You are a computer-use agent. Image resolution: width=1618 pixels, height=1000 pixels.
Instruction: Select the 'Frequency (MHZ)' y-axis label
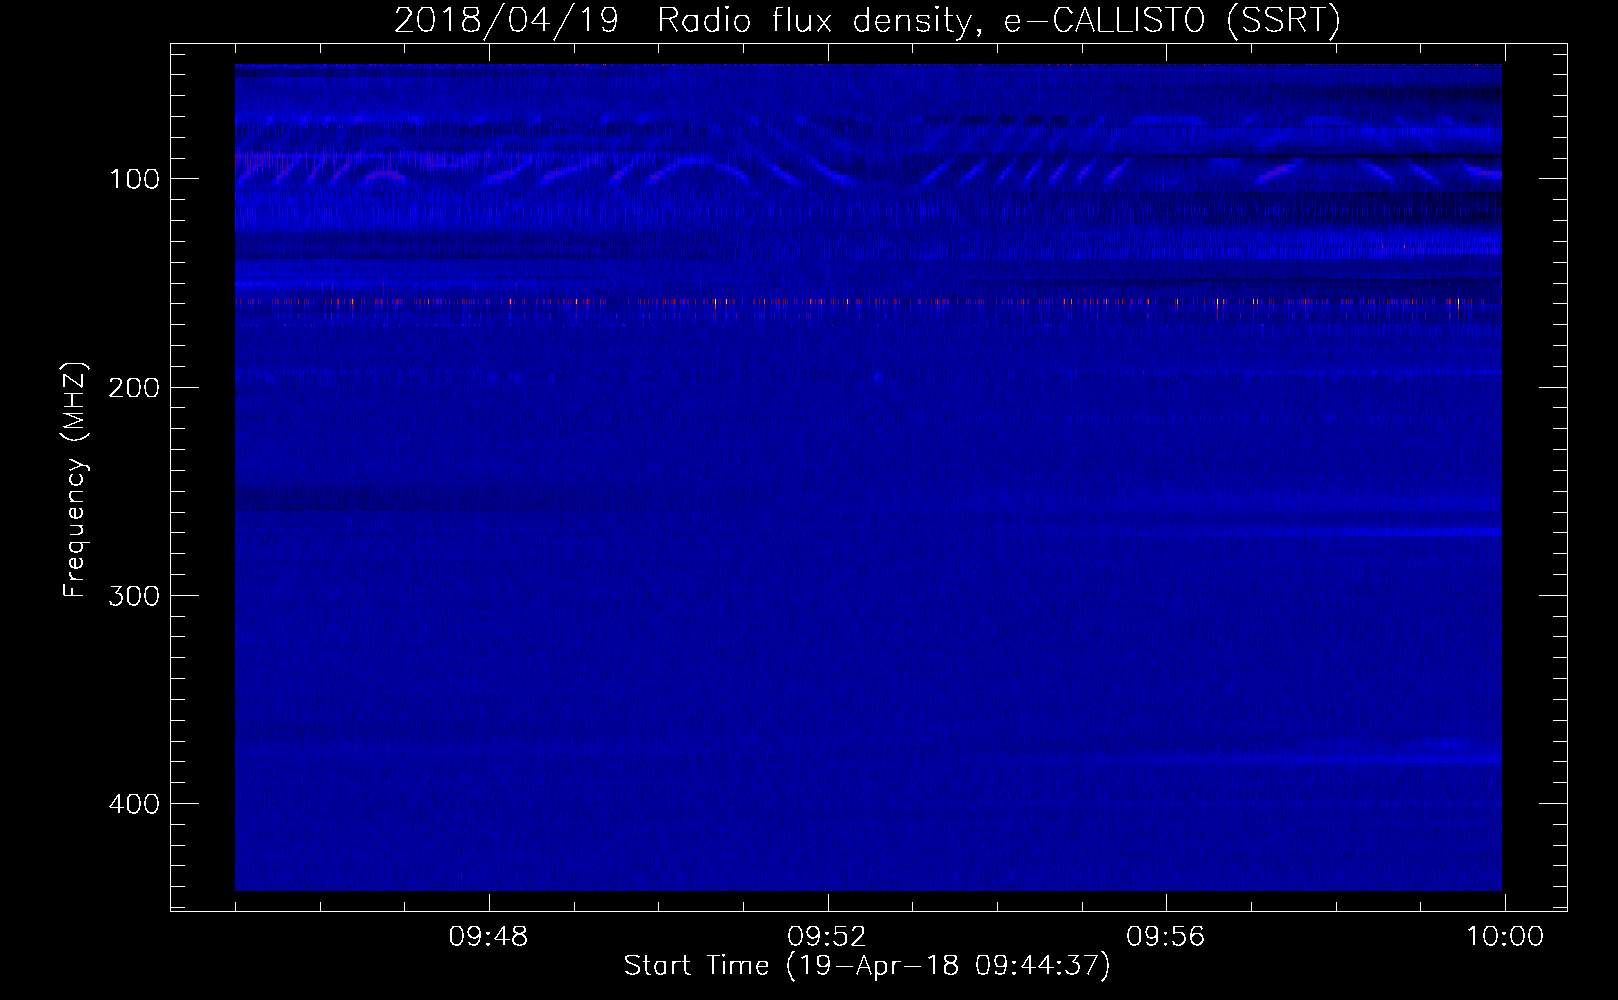click(75, 480)
